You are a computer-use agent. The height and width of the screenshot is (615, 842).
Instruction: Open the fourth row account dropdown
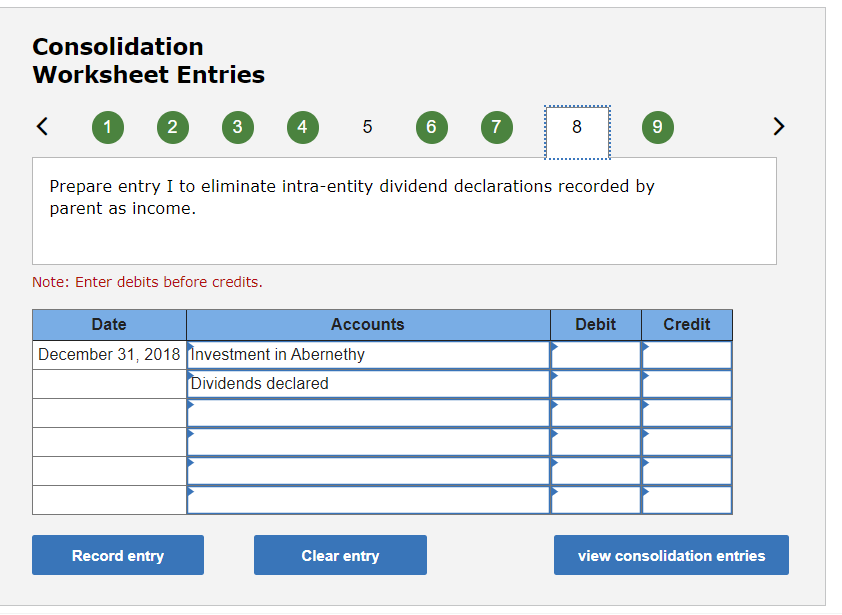click(x=368, y=442)
